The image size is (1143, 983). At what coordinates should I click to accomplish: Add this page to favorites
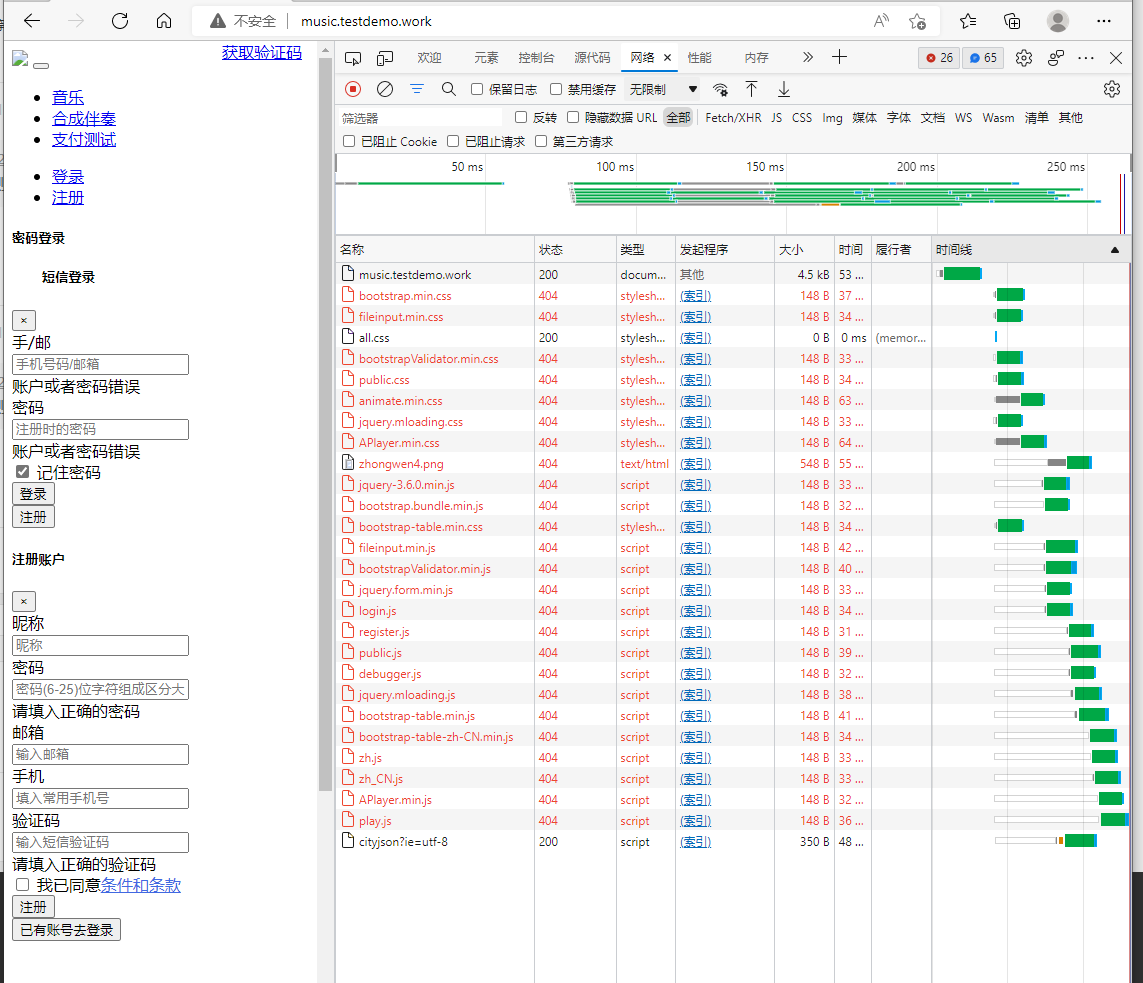pyautogui.click(x=918, y=21)
